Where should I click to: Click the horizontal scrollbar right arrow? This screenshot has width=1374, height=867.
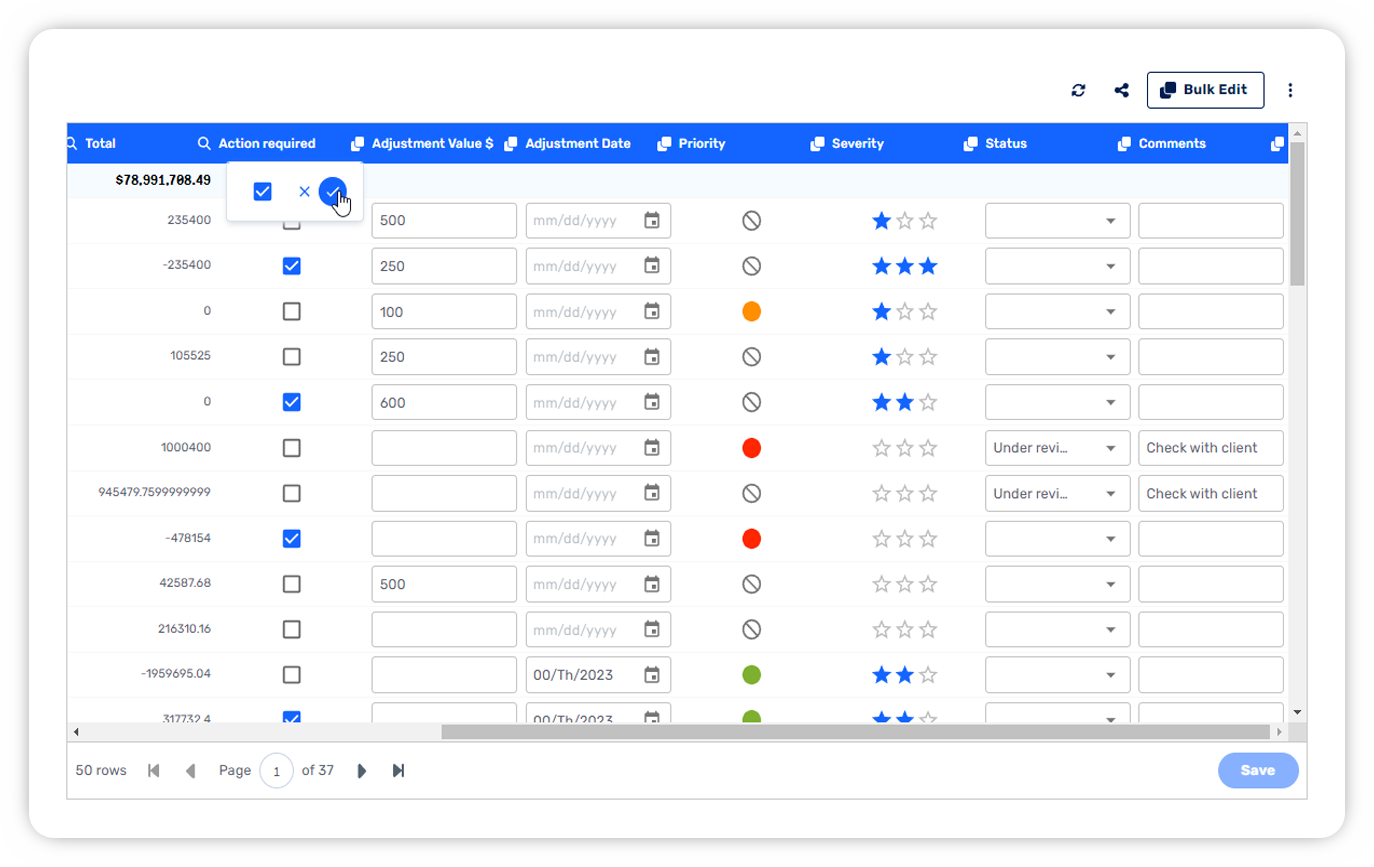click(1279, 732)
